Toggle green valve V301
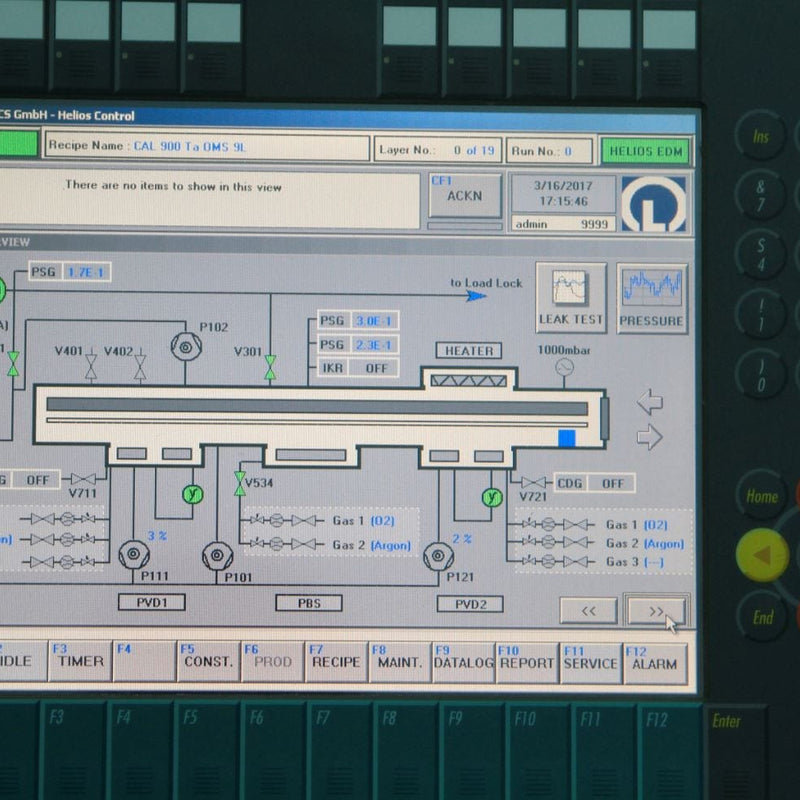 click(x=270, y=367)
